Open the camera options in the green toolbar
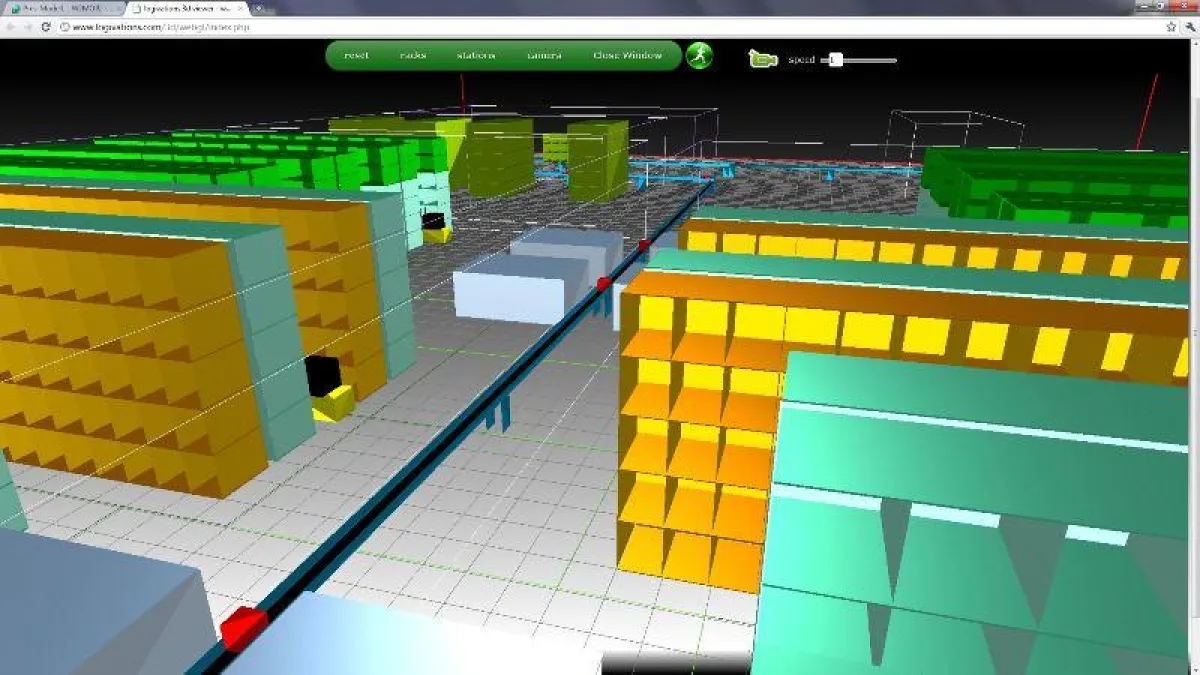The image size is (1200, 675). pyautogui.click(x=545, y=57)
